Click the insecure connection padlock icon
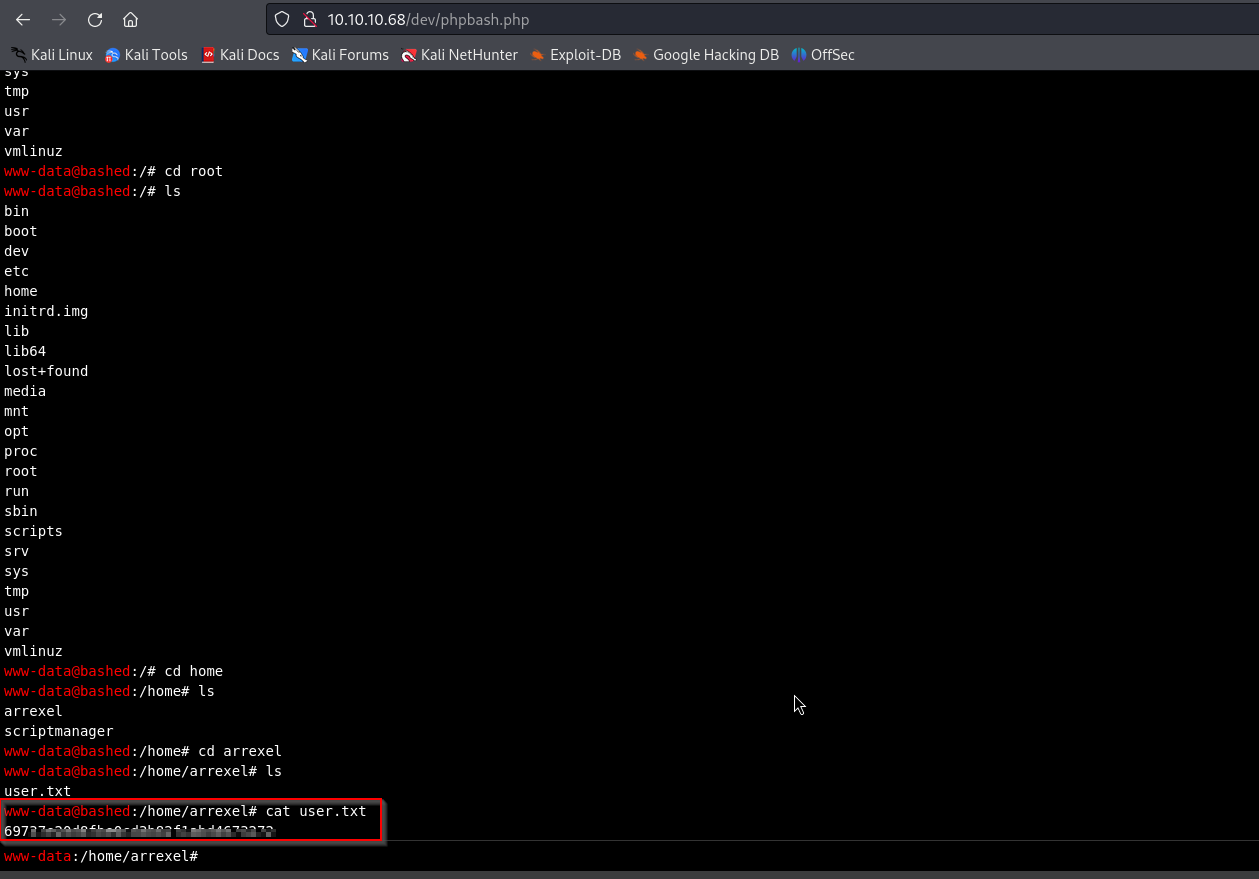Image resolution: width=1259 pixels, height=879 pixels. tap(309, 20)
